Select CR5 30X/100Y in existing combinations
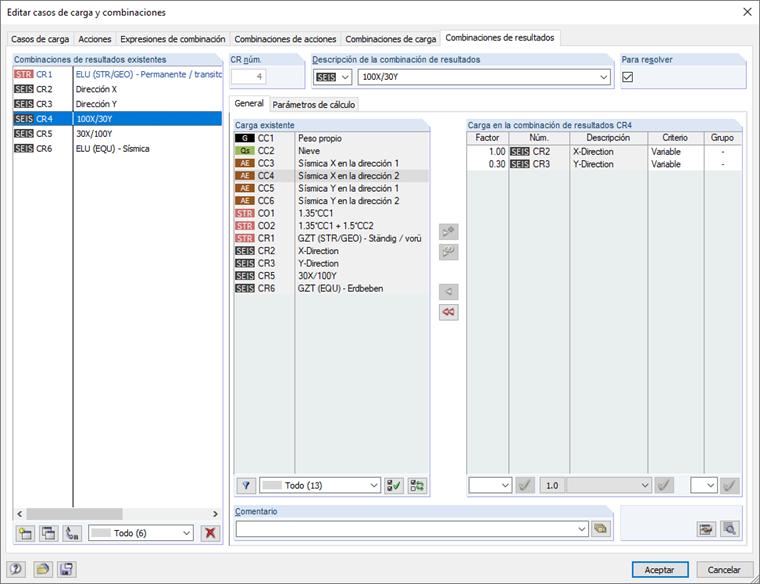This screenshot has height=584, width=760. [x=117, y=134]
